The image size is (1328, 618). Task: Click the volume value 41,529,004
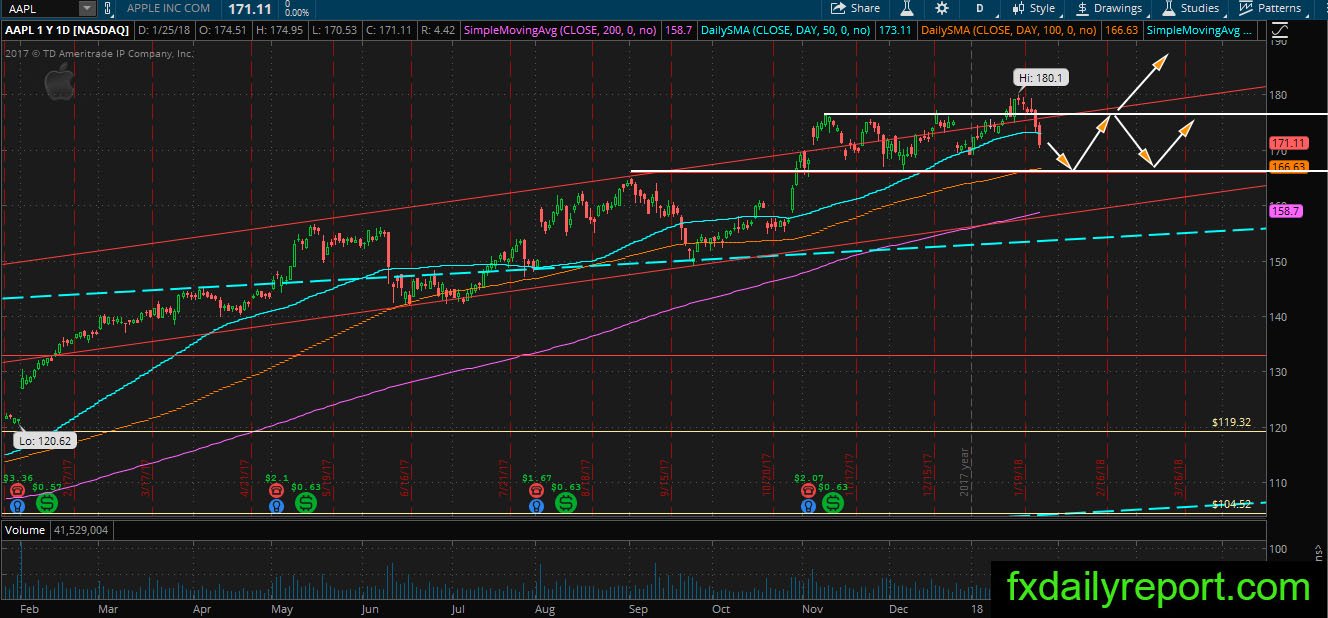click(x=83, y=529)
